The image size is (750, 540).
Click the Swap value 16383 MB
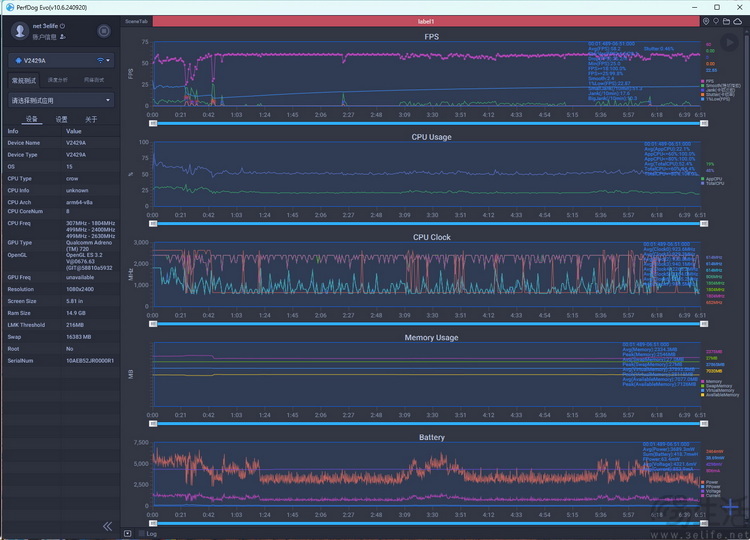78,337
